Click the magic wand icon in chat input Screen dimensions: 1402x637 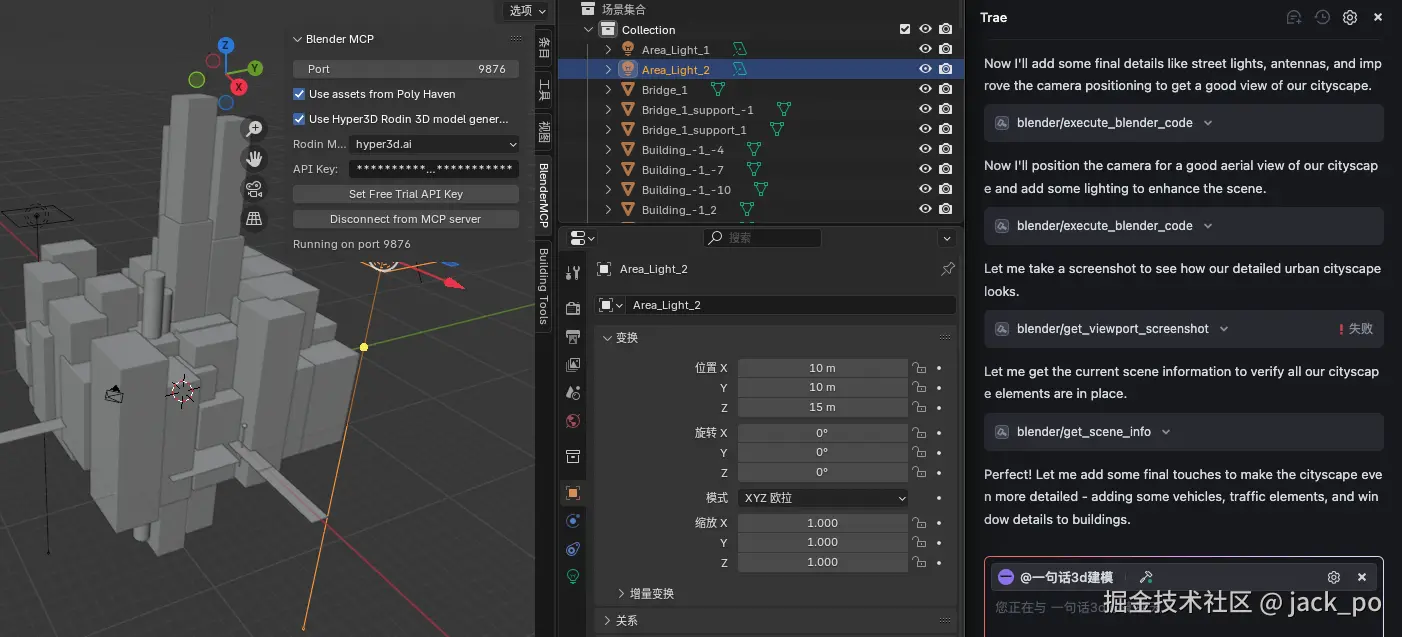1146,577
